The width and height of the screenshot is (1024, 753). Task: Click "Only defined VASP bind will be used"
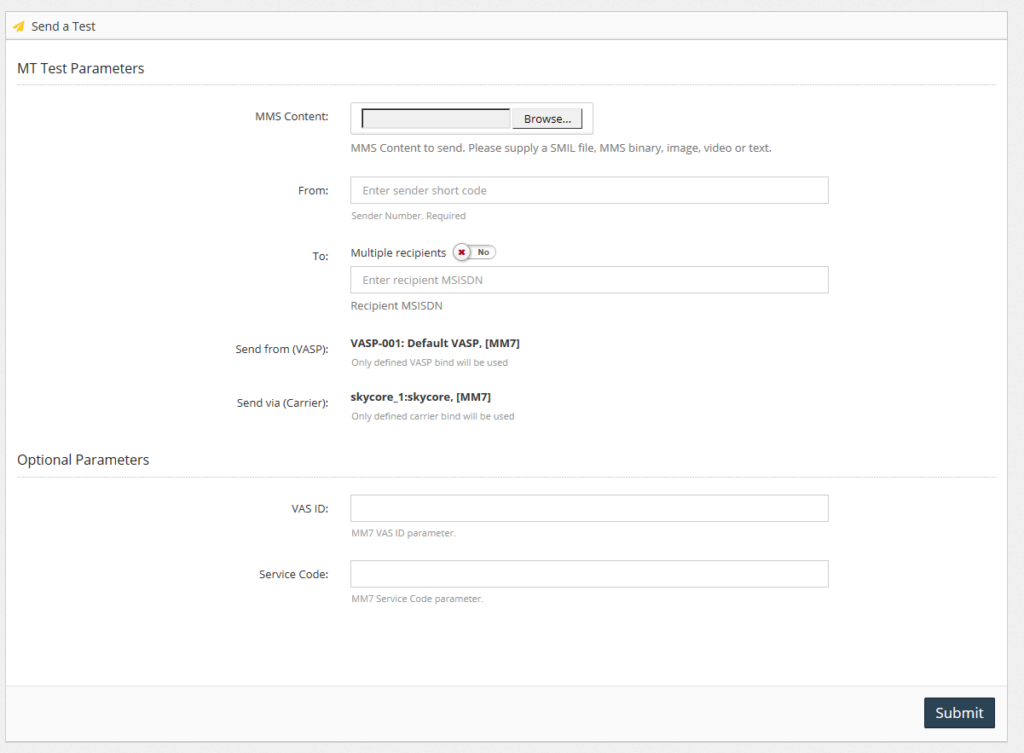click(x=429, y=362)
